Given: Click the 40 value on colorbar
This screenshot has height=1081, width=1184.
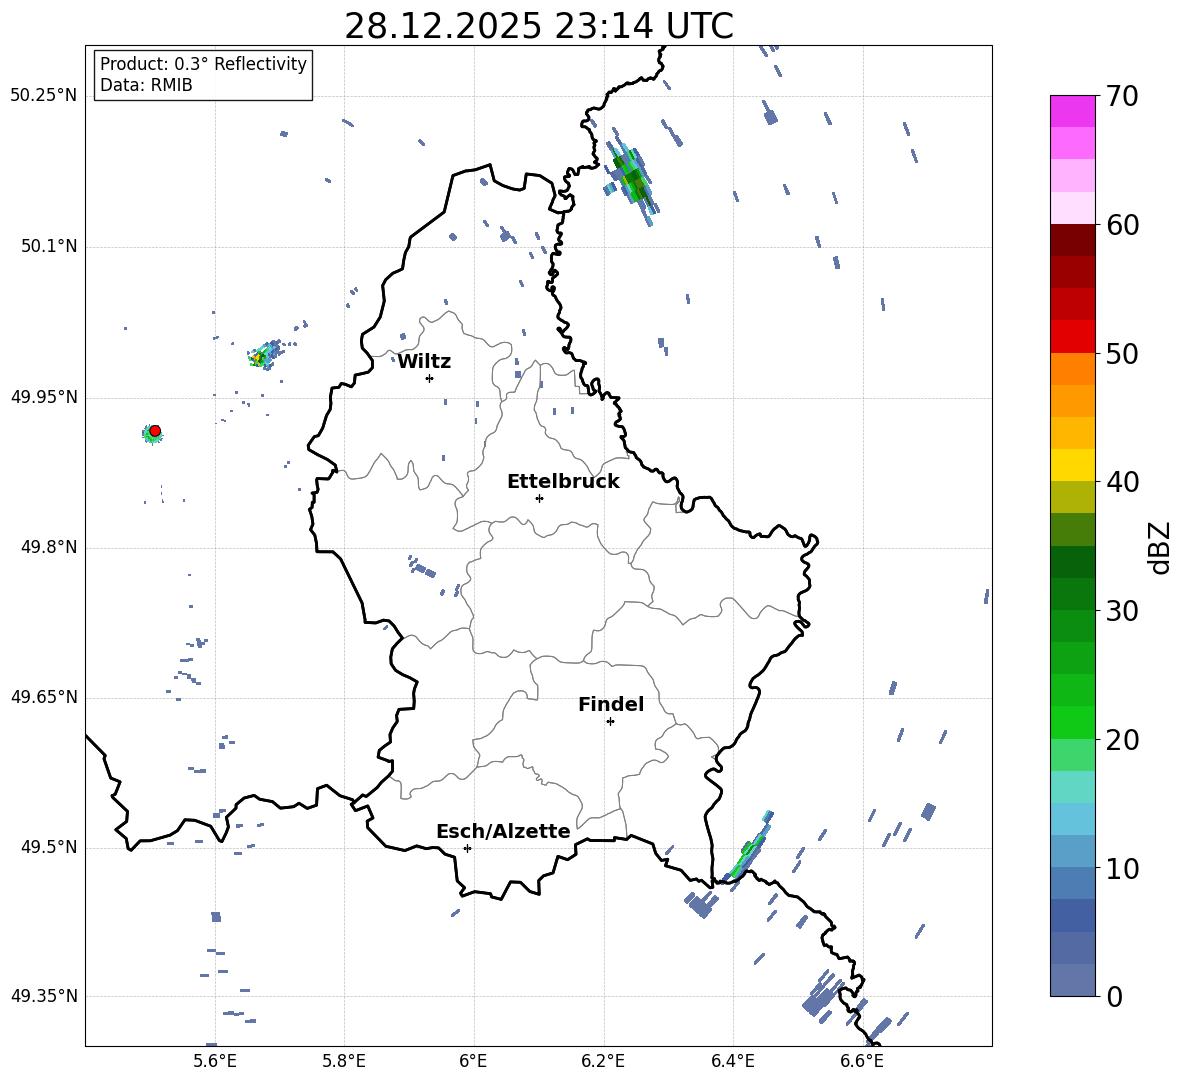Looking at the screenshot, I should (1122, 482).
